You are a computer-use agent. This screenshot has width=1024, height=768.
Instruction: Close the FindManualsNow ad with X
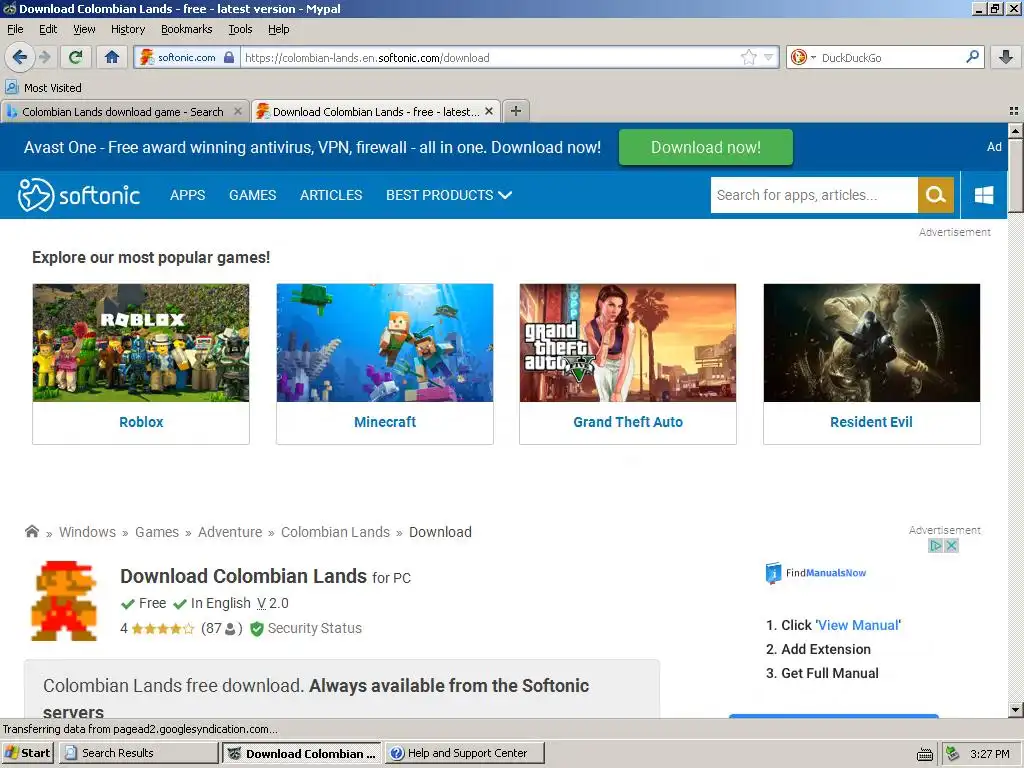point(952,545)
